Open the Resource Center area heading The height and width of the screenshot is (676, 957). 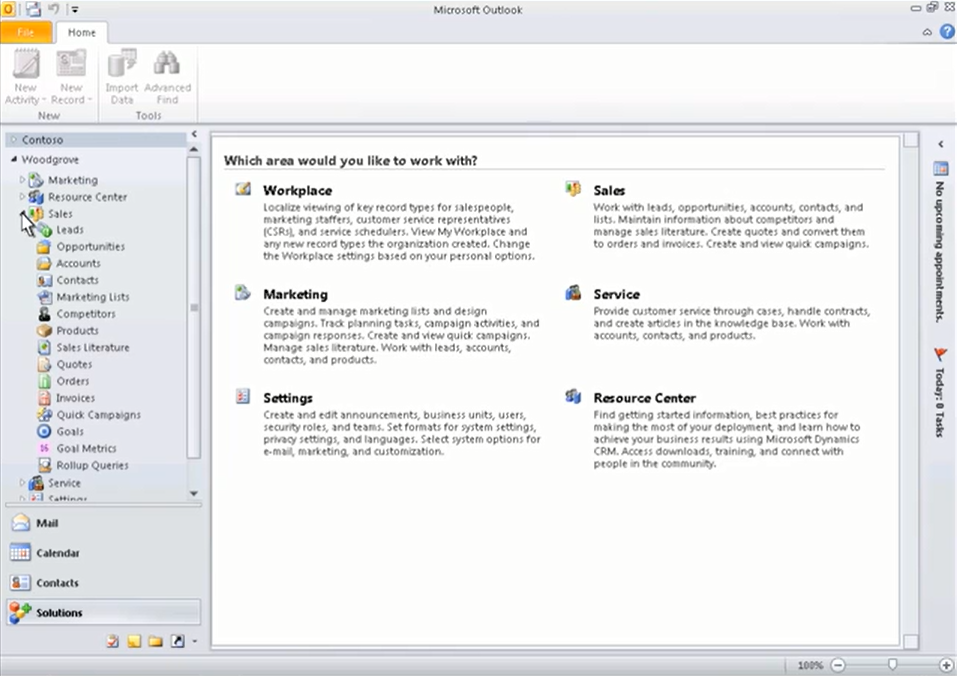pyautogui.click(x=645, y=398)
